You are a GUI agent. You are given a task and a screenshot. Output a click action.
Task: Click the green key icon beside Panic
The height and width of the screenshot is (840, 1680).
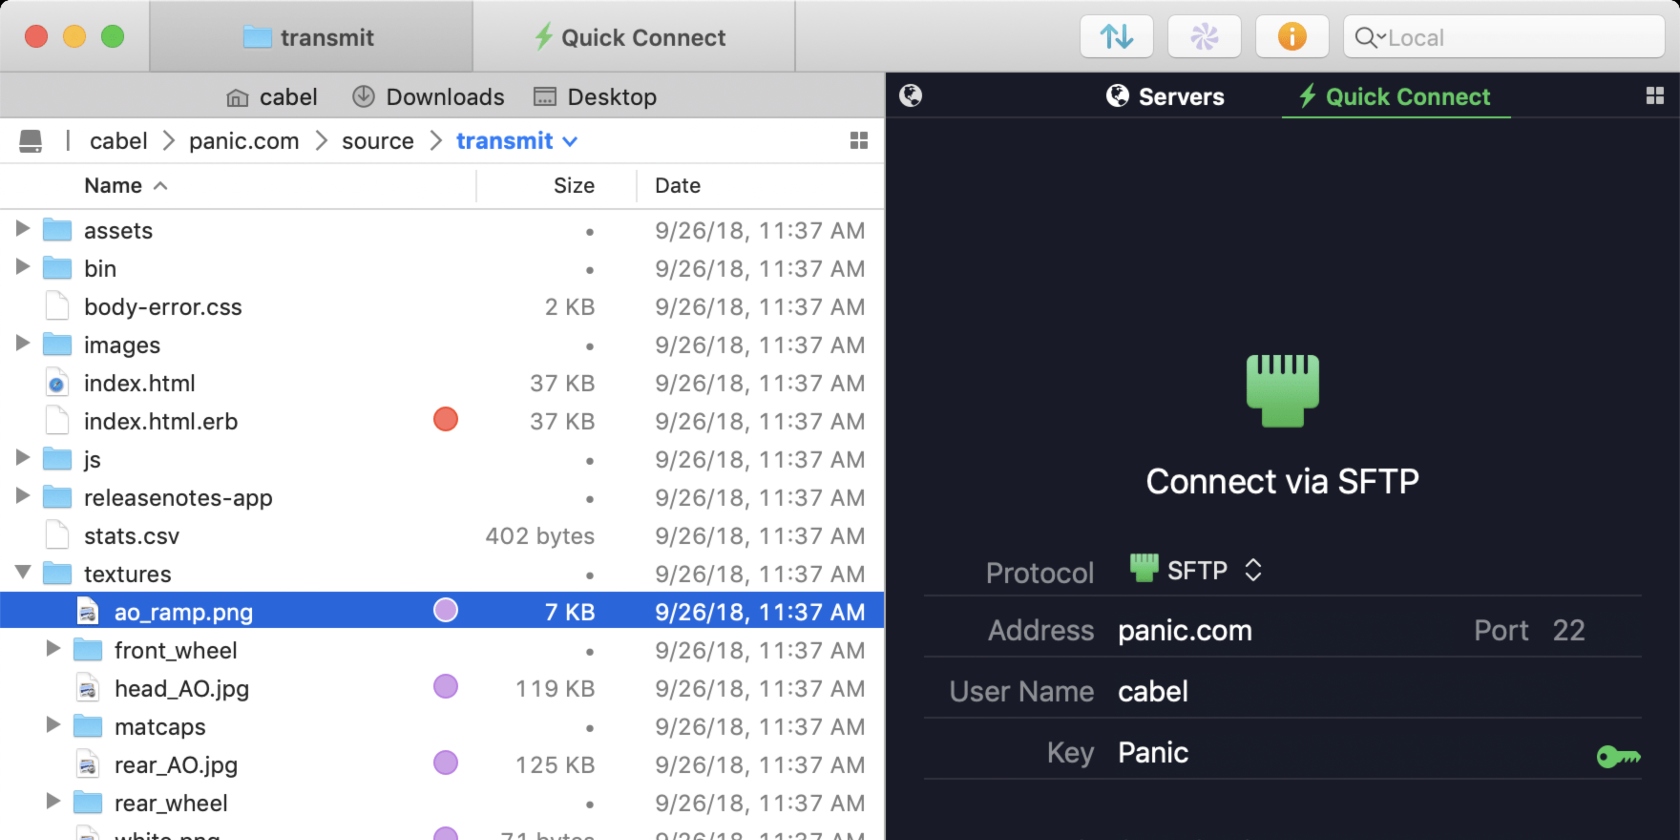(x=1618, y=756)
